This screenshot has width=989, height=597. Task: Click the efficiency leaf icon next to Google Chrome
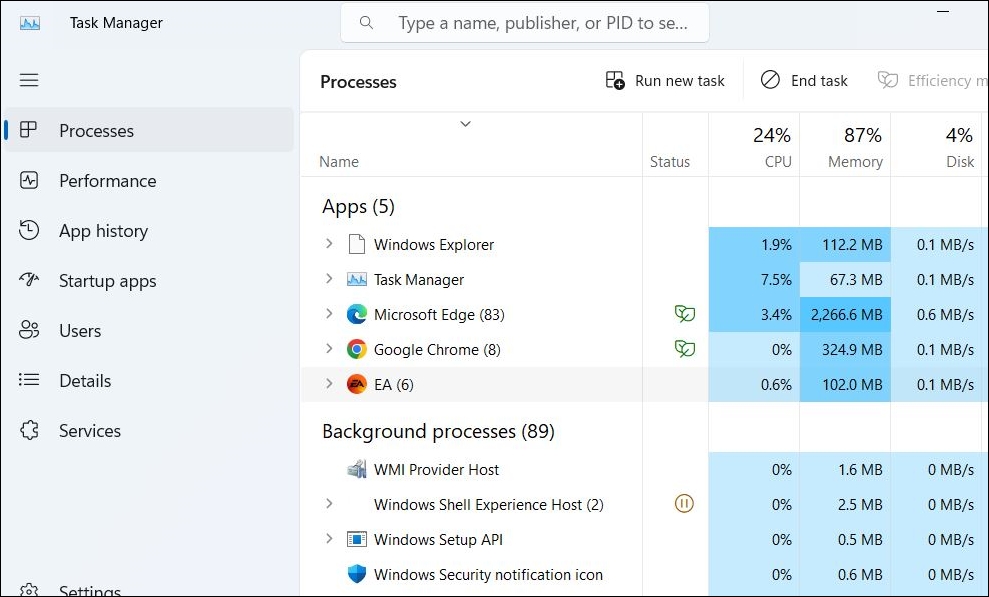(x=685, y=349)
